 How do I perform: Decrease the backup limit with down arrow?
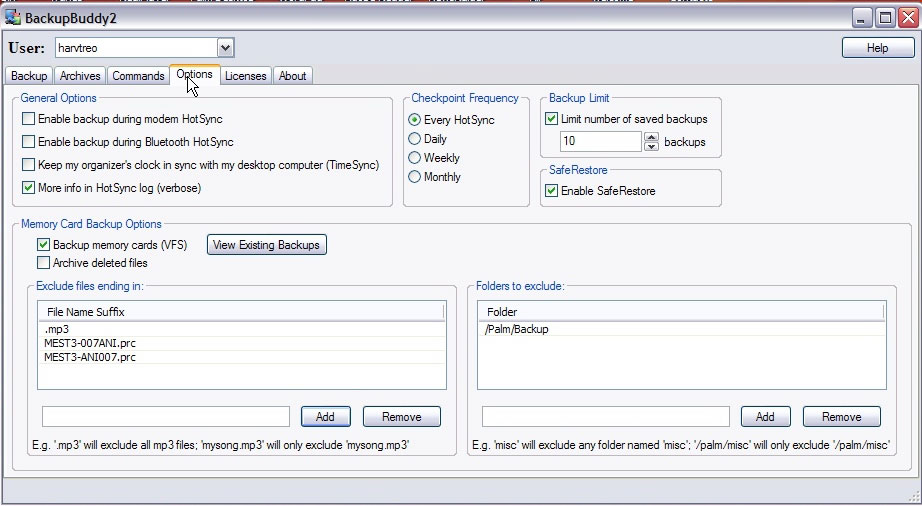(651, 147)
